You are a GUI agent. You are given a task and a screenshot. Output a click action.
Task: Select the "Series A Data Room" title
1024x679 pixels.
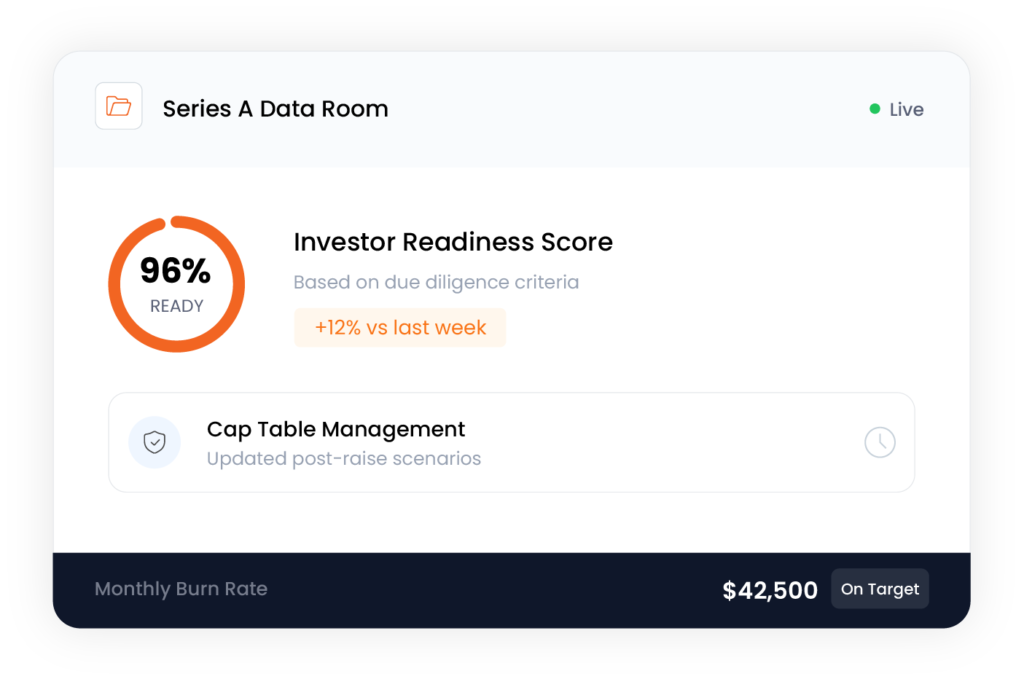275,109
